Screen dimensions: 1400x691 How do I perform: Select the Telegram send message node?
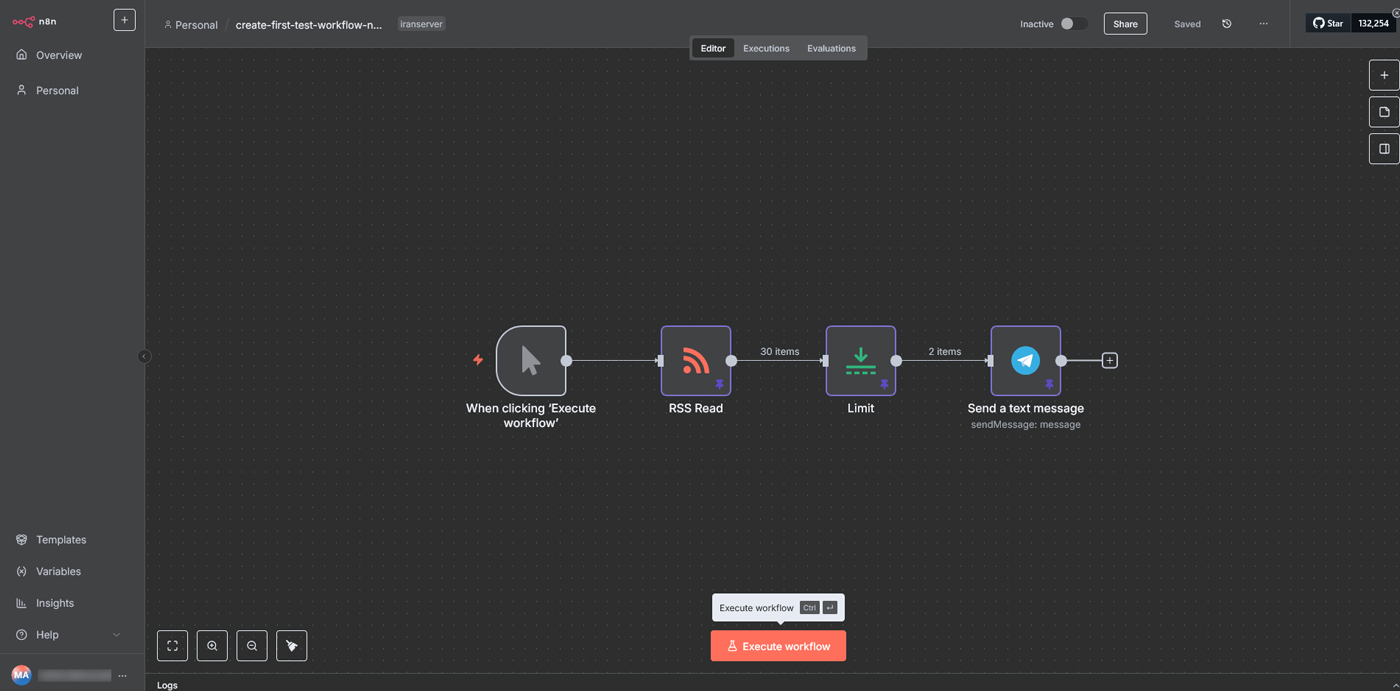[x=1025, y=360]
